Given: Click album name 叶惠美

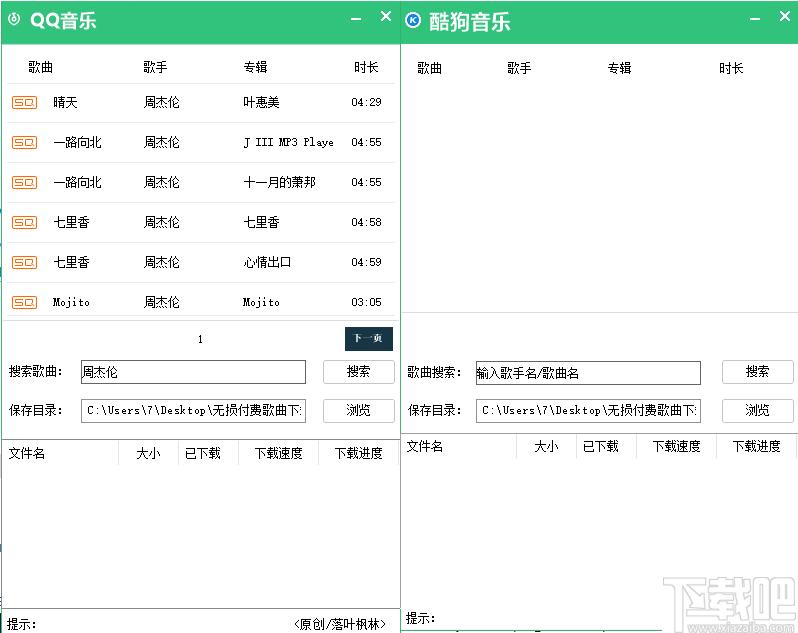Looking at the screenshot, I should (261, 102).
